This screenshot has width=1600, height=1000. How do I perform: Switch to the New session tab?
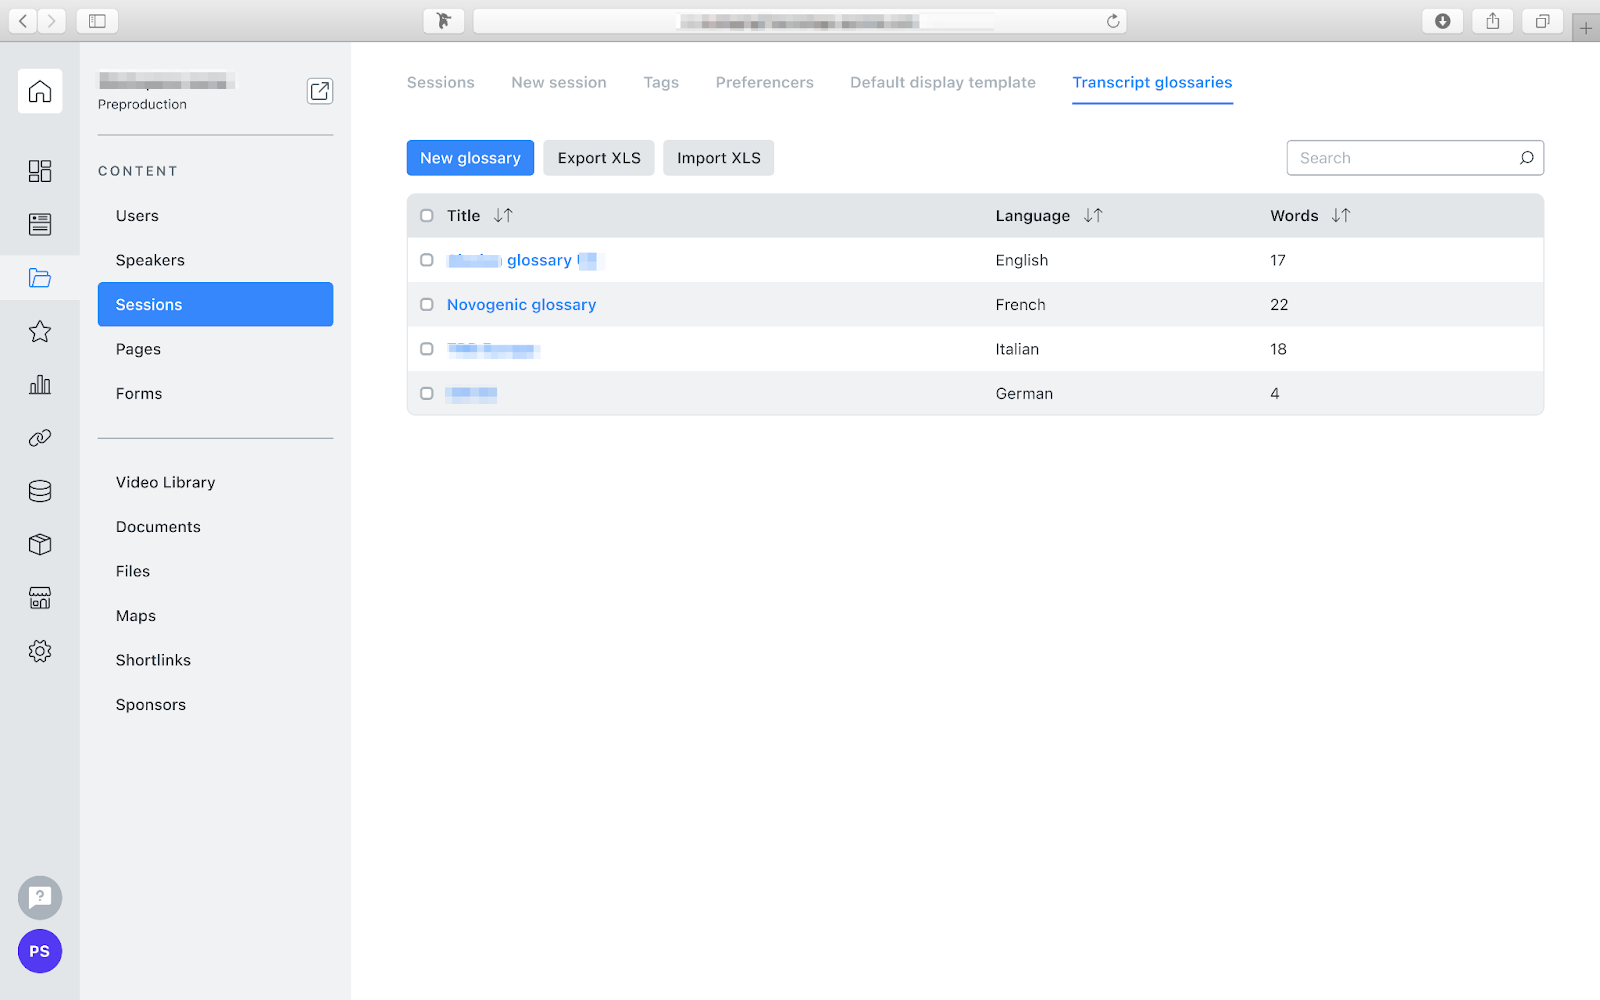(559, 82)
